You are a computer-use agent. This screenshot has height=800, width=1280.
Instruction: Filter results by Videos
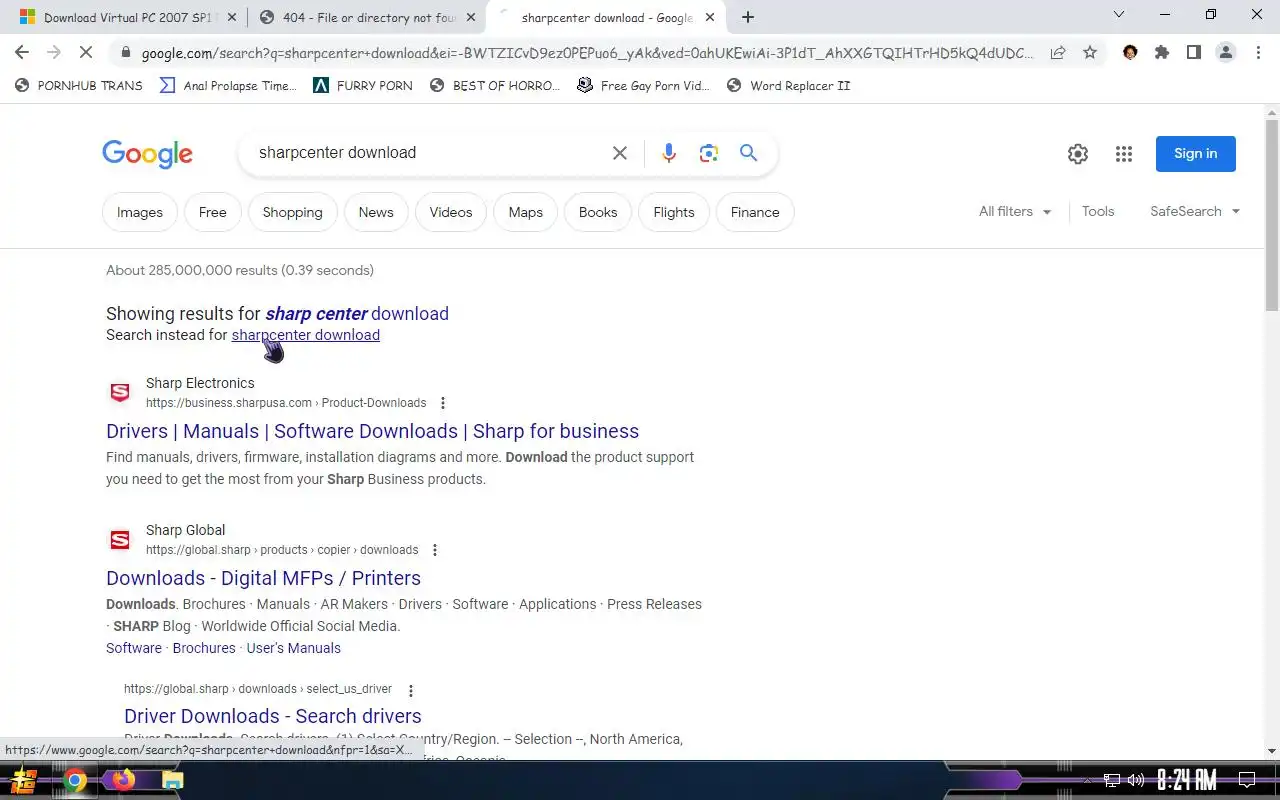click(x=451, y=212)
